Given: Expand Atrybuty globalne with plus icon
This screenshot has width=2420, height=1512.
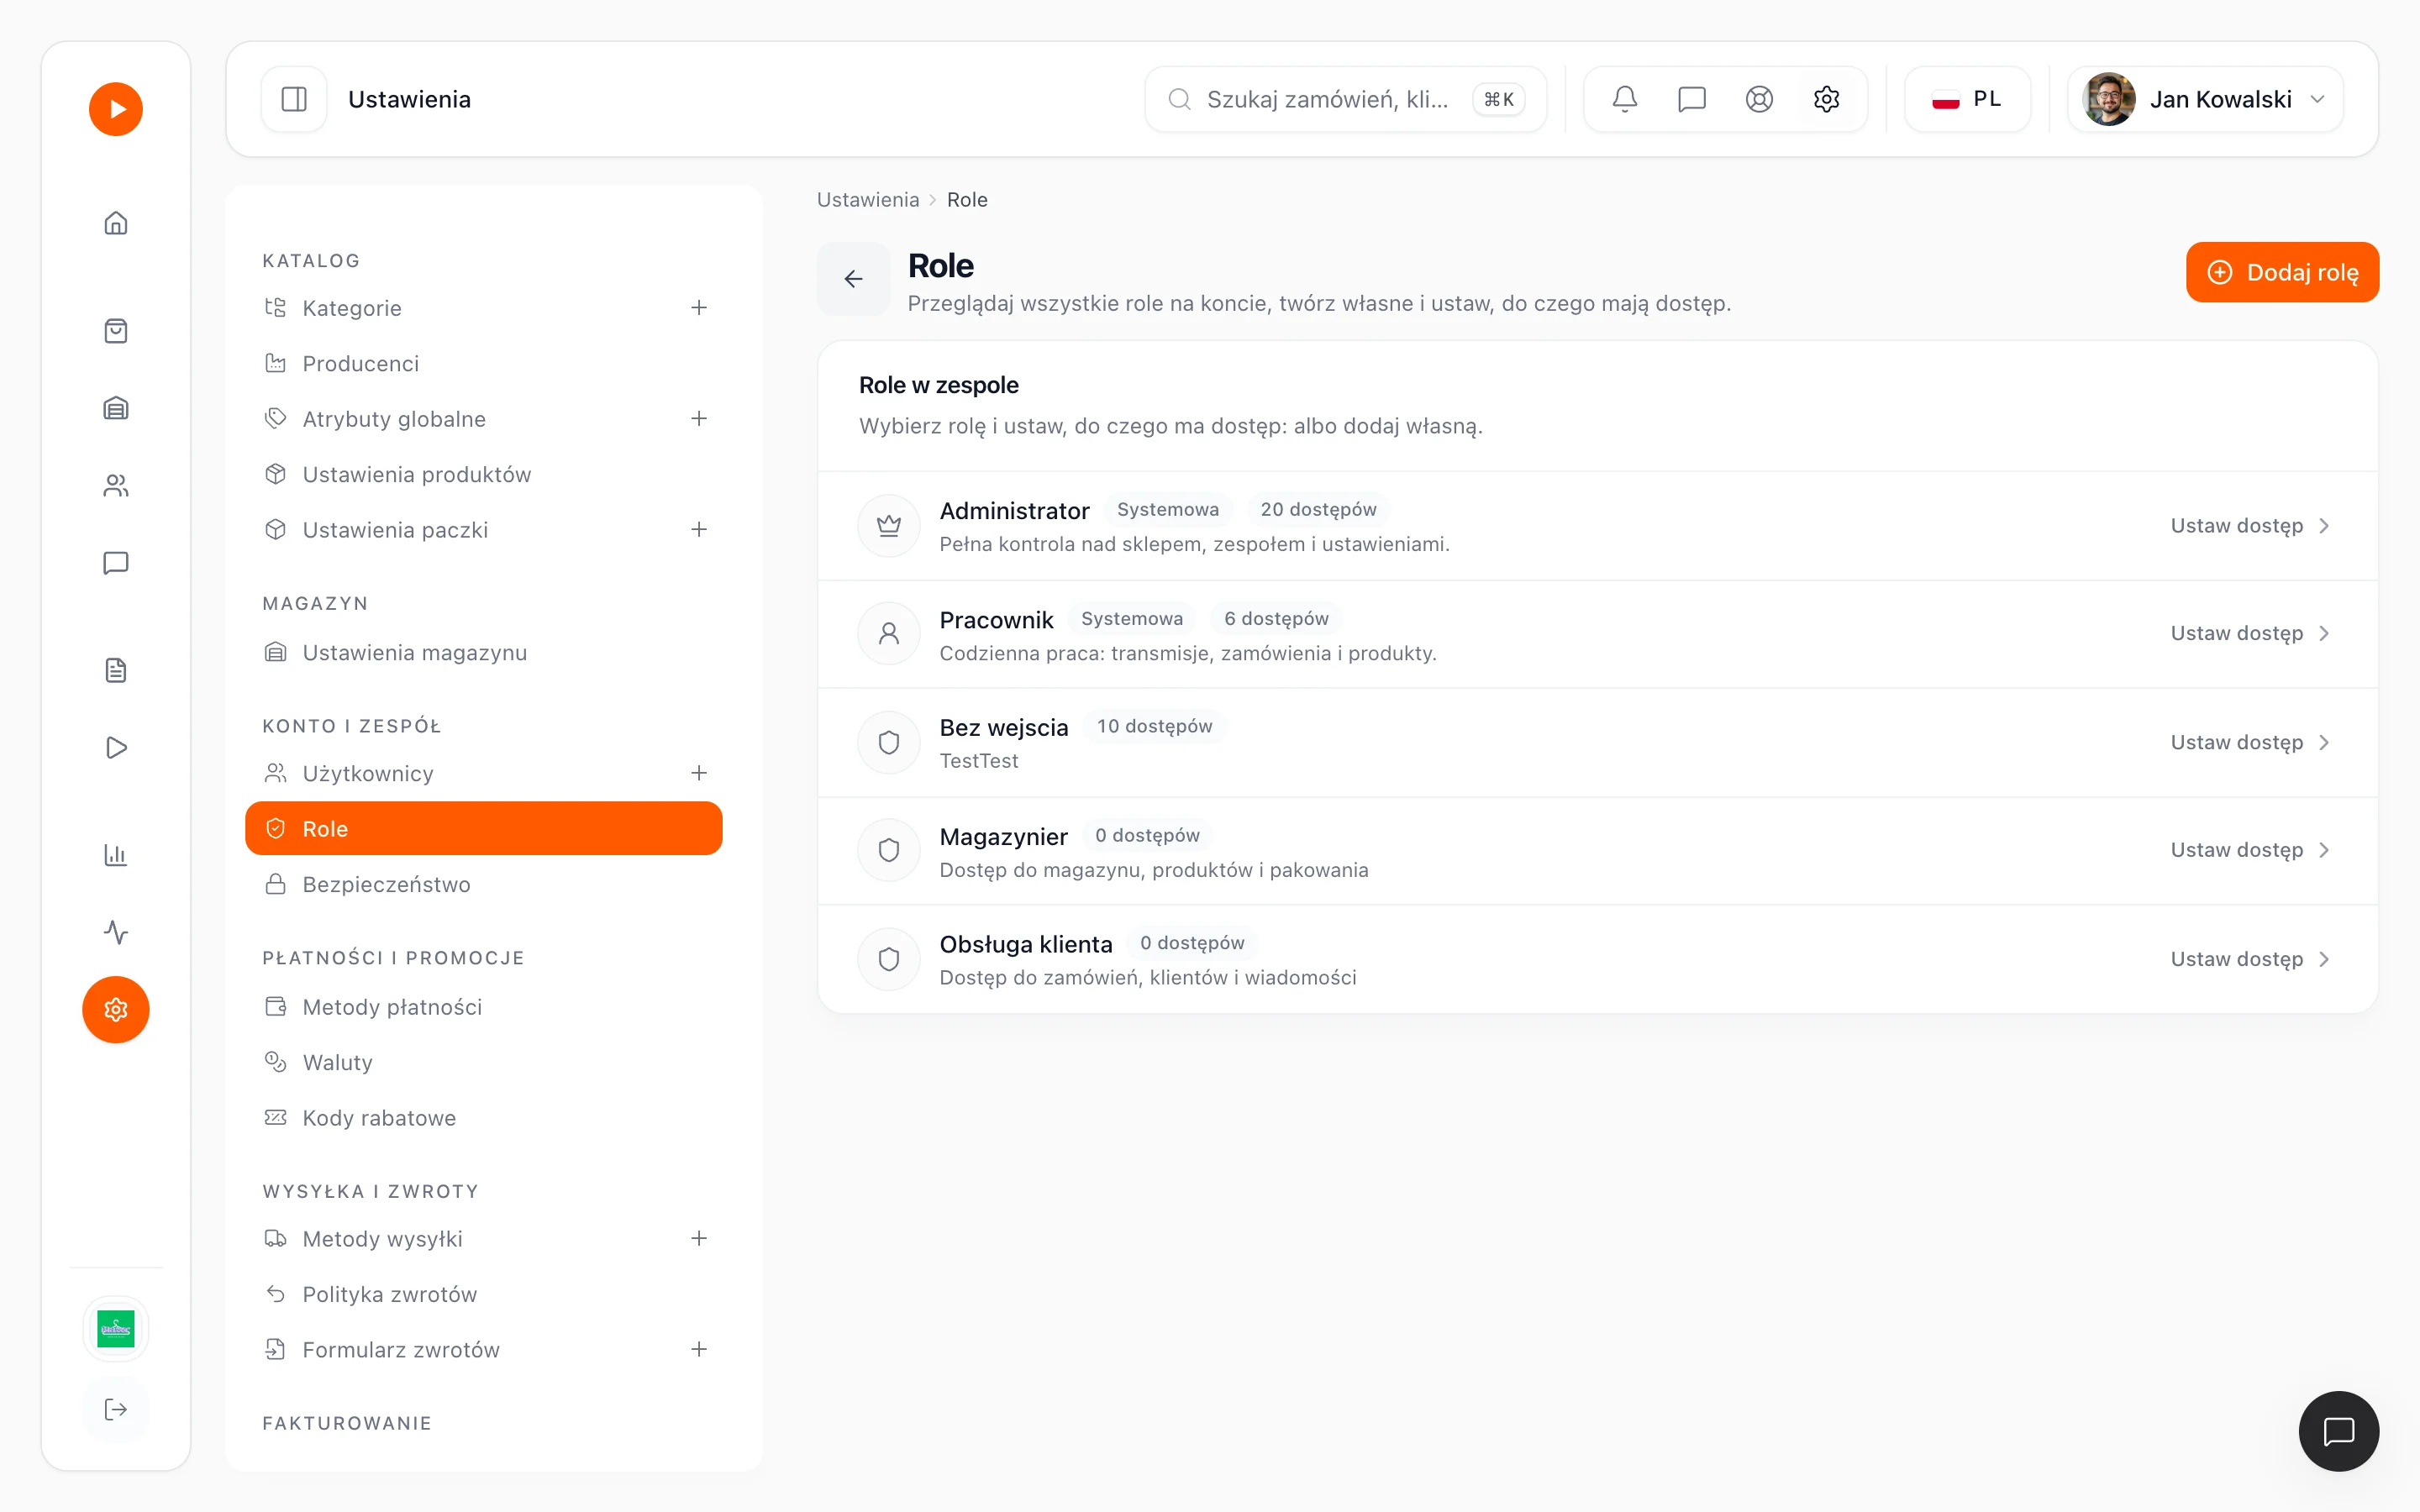Looking at the screenshot, I should tap(699, 419).
